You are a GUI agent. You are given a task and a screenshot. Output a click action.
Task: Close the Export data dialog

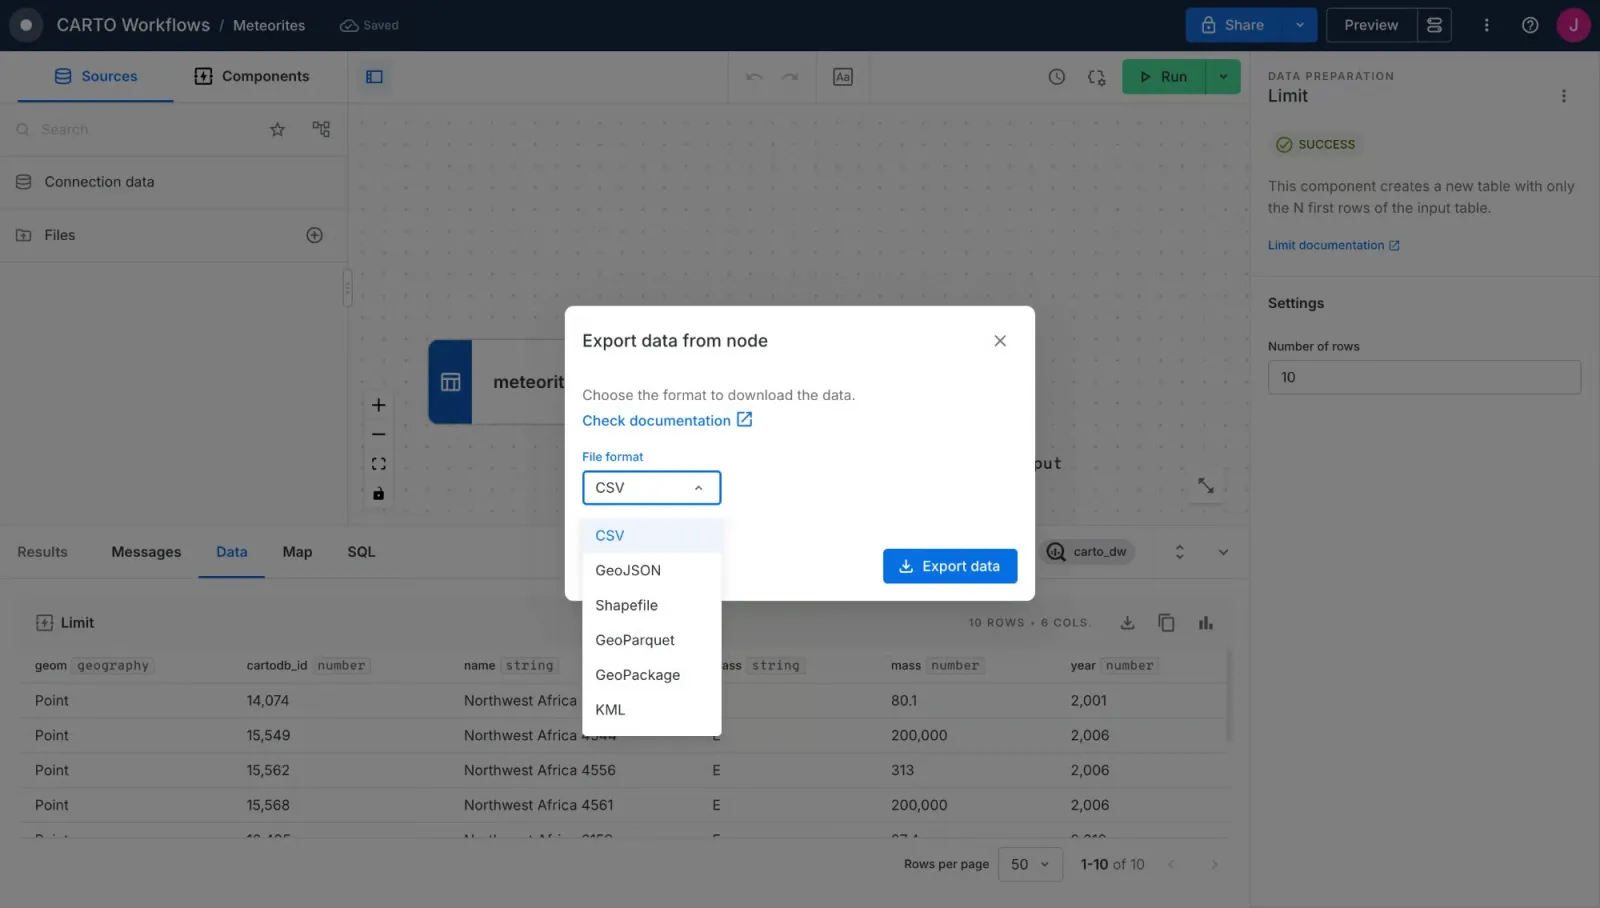click(1000, 341)
